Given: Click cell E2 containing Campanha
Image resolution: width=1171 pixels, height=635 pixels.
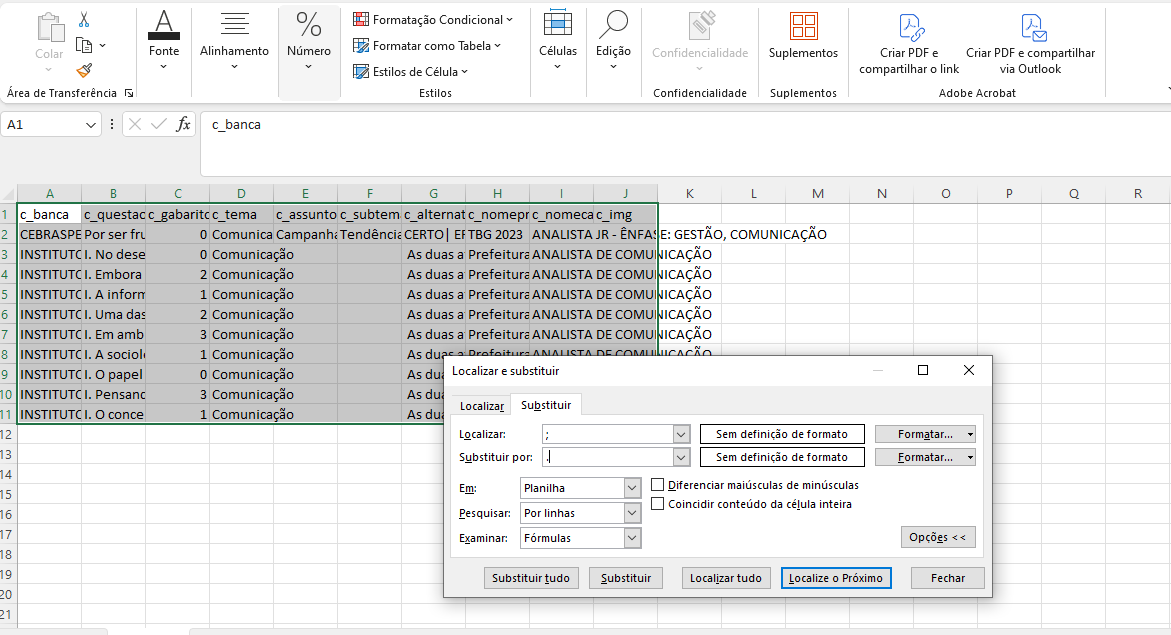Looking at the screenshot, I should 305,235.
